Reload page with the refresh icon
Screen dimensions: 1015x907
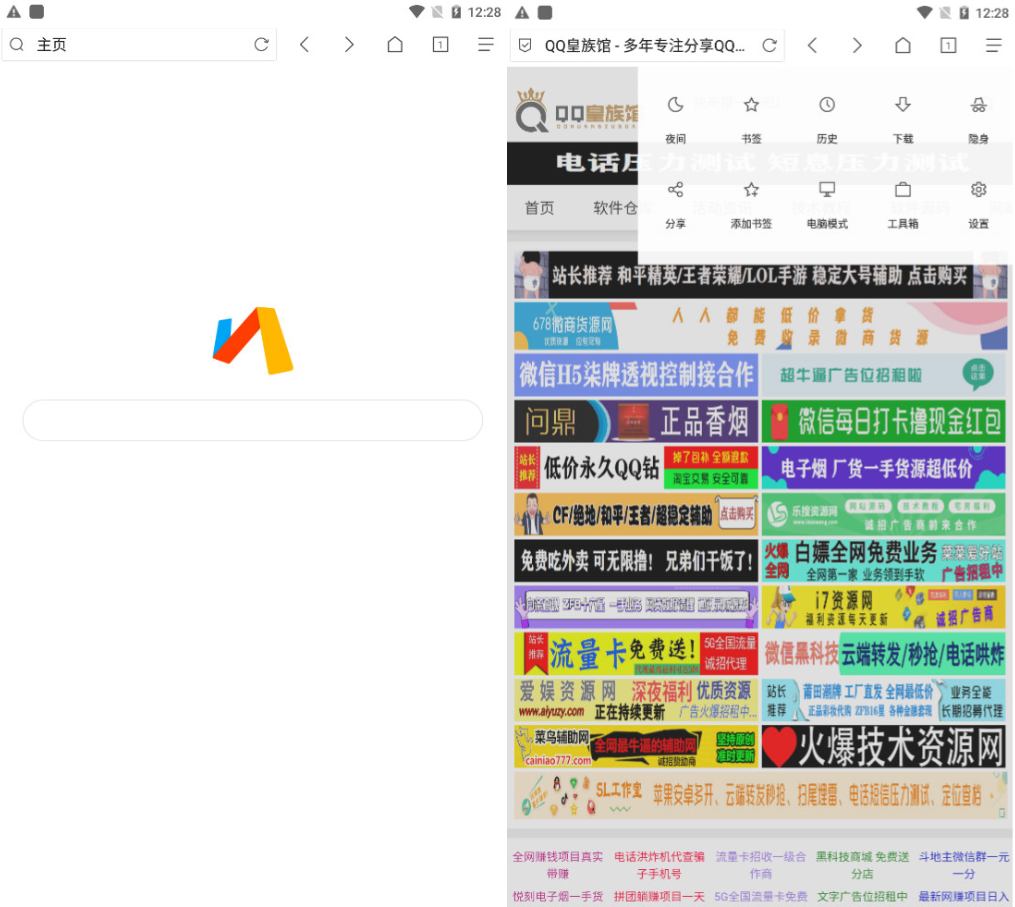coord(769,45)
